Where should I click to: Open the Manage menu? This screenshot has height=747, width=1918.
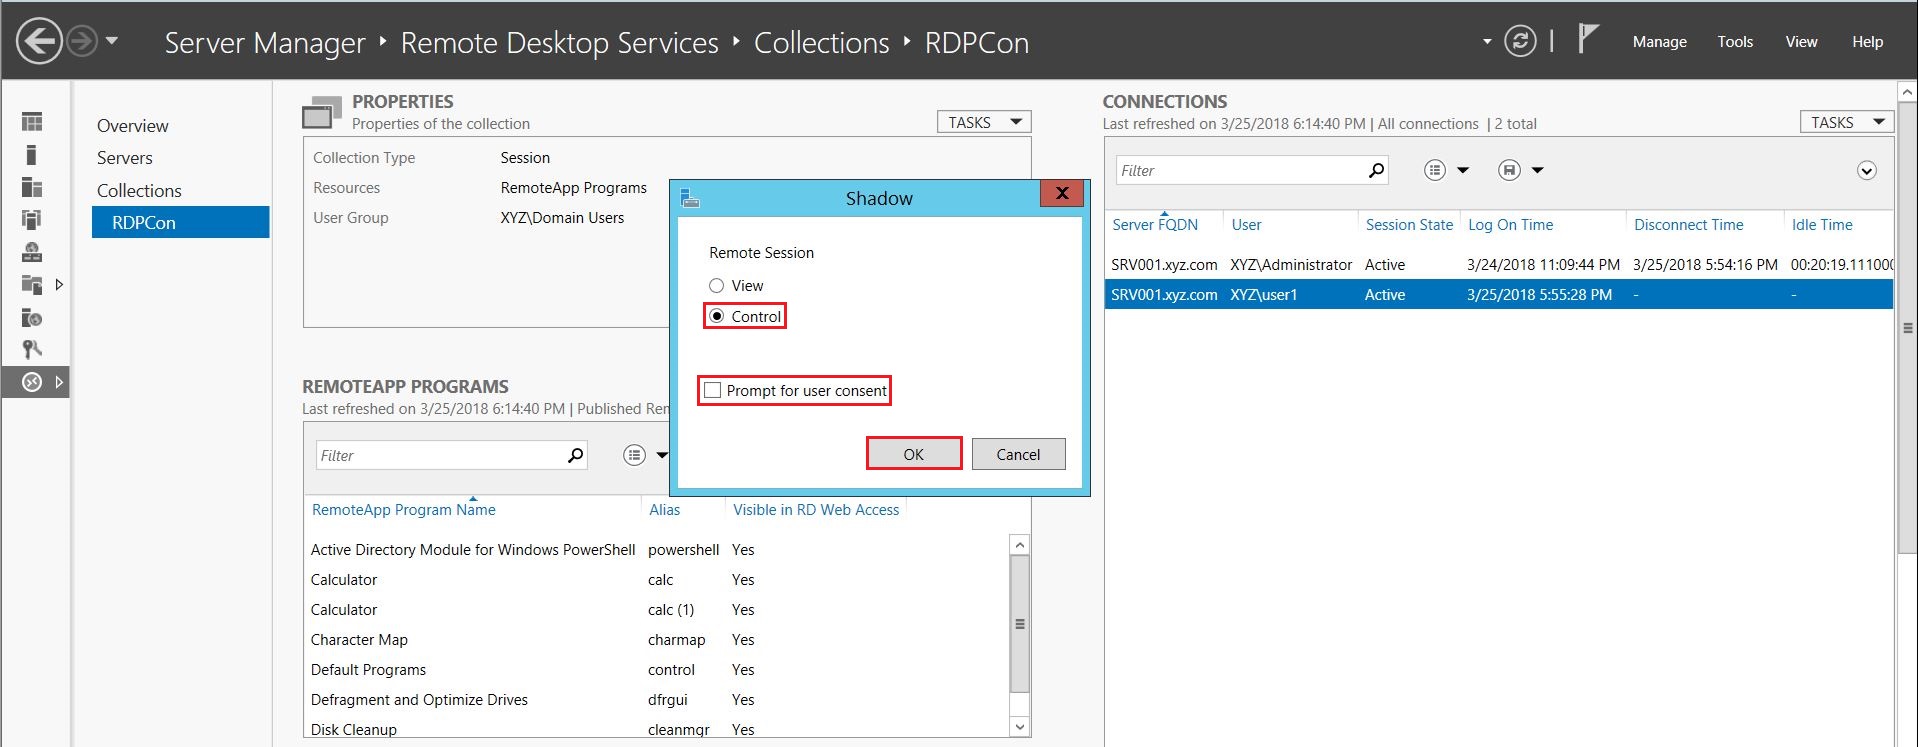pyautogui.click(x=1659, y=42)
